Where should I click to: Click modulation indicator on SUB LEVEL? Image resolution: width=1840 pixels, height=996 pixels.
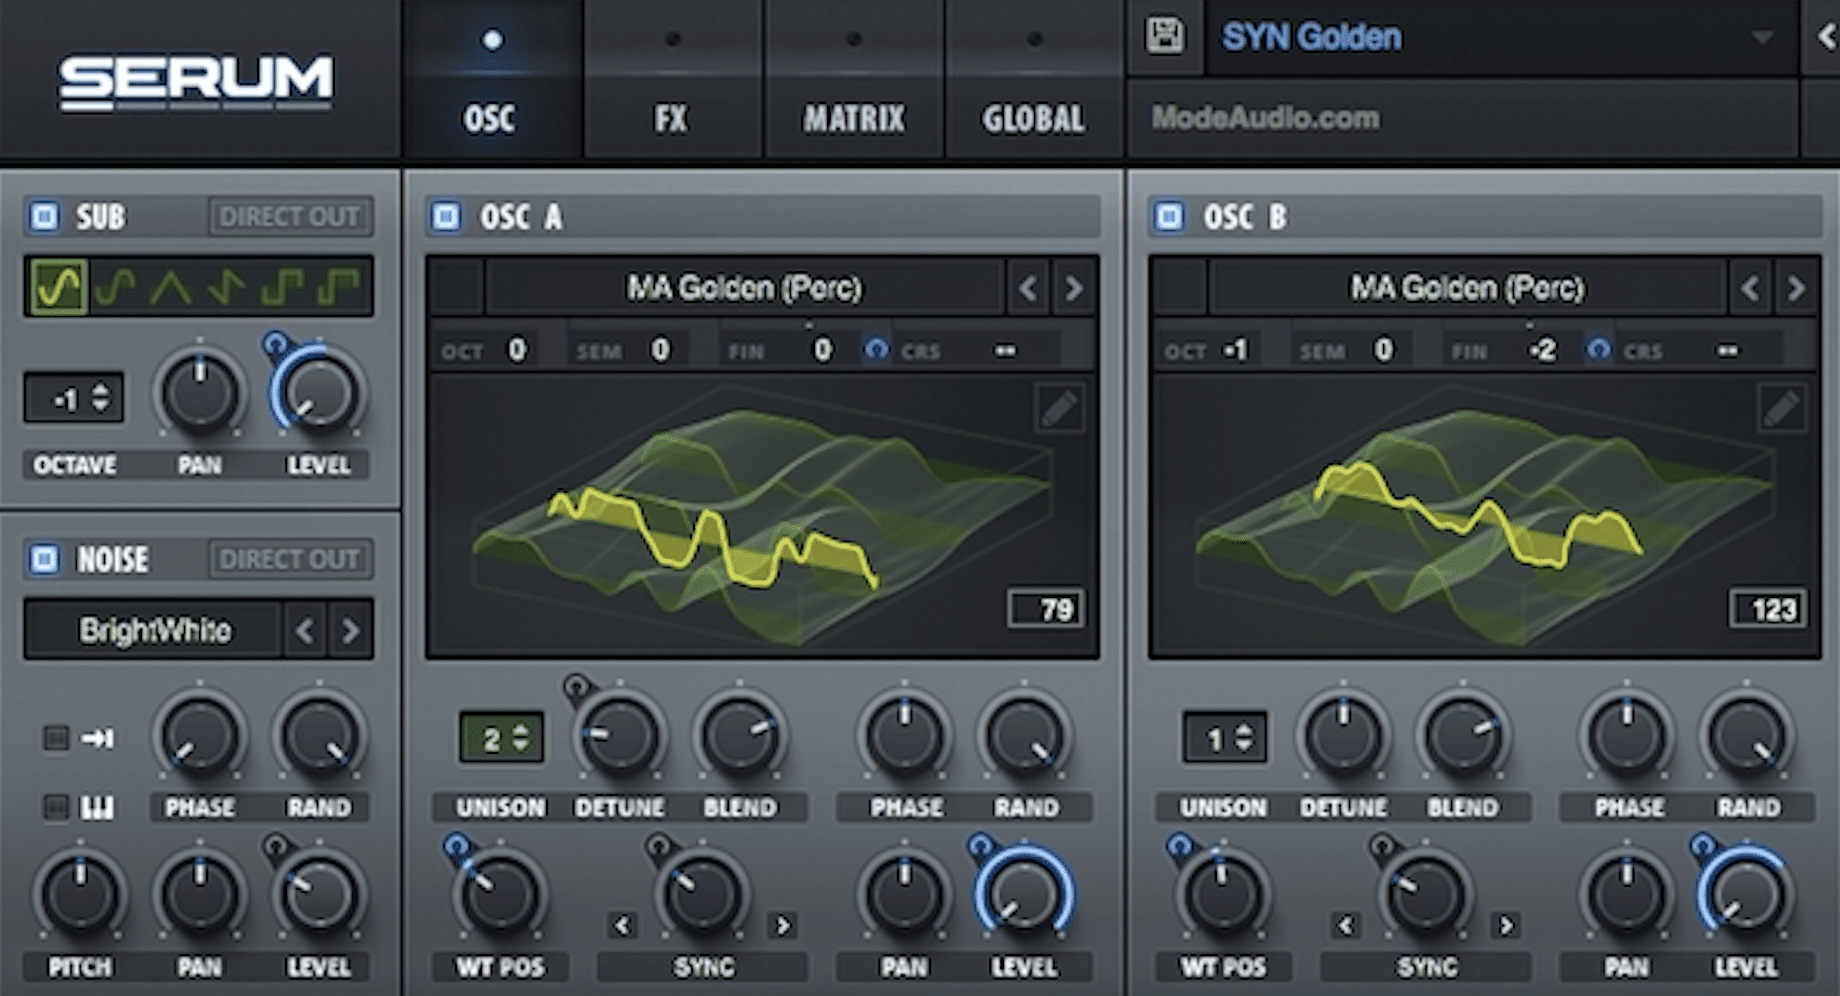(275, 345)
